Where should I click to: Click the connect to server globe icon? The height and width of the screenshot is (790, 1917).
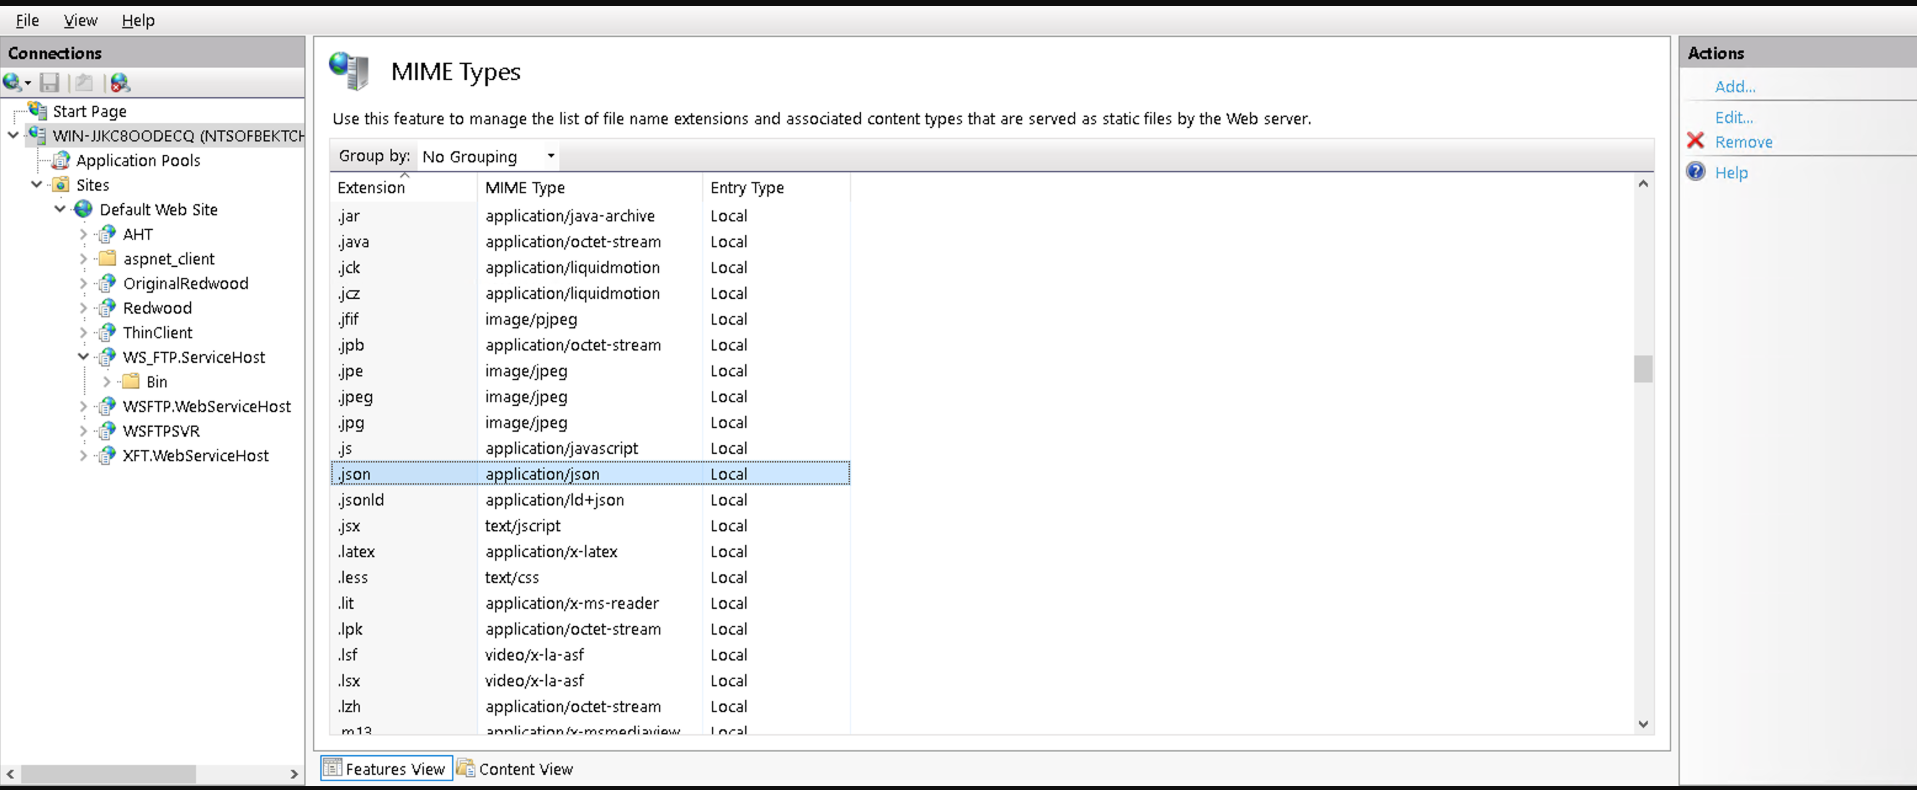[13, 82]
